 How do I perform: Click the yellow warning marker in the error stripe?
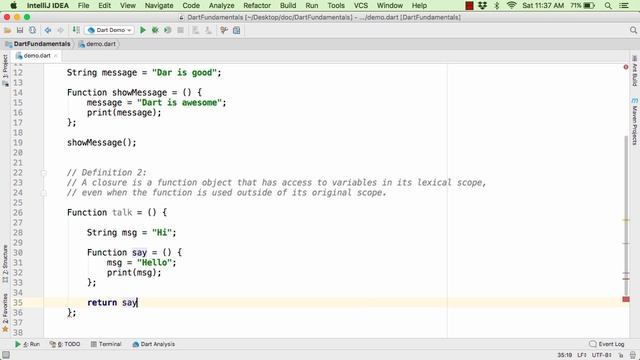point(626,220)
